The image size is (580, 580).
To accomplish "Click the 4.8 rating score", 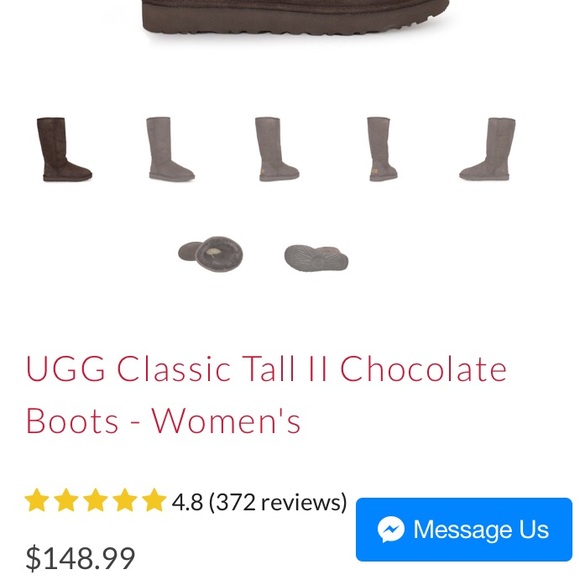I will click(187, 502).
